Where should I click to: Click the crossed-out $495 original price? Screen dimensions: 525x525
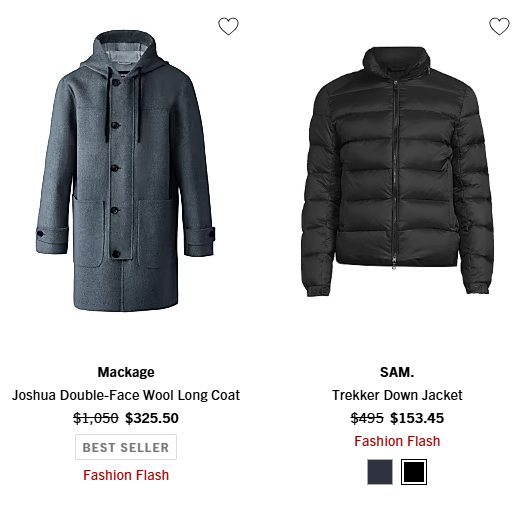tap(367, 418)
